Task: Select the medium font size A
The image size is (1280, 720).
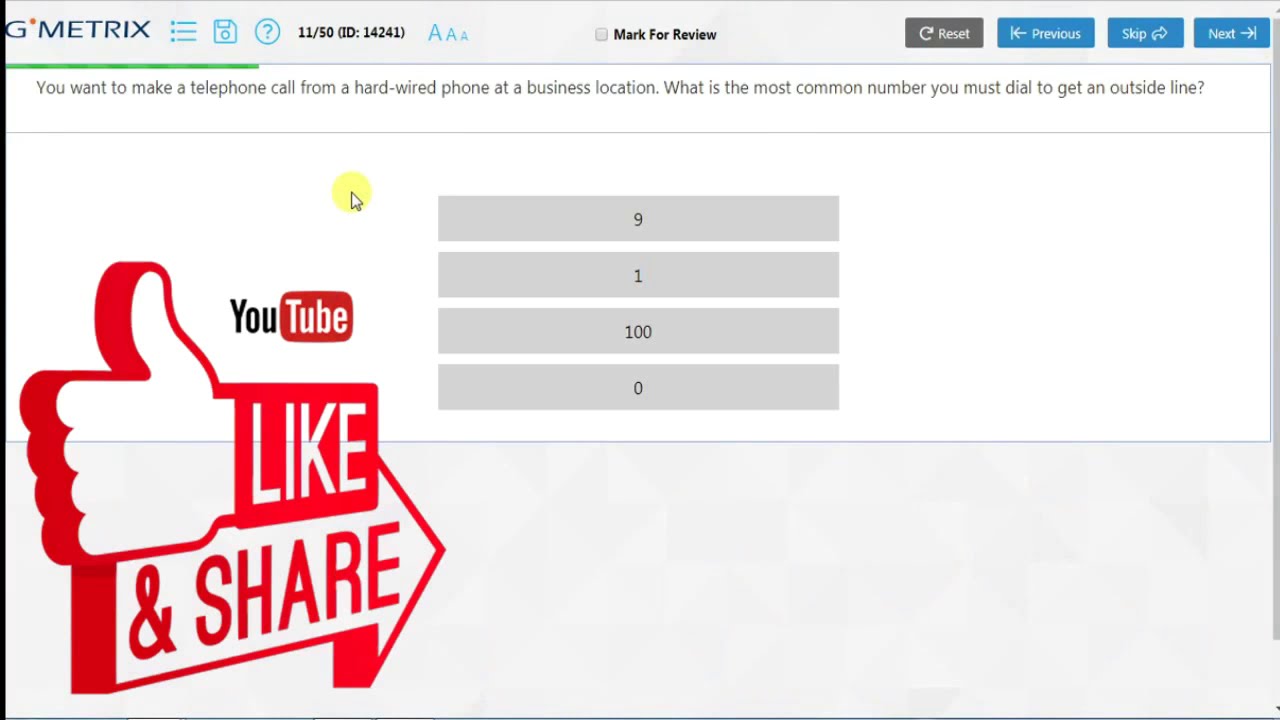Action: coord(451,35)
